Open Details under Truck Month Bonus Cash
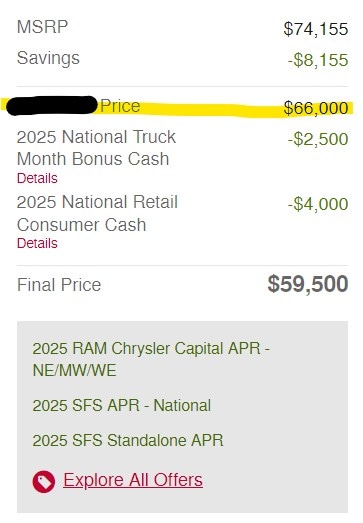Viewport: 363px width, 523px height. 37,178
